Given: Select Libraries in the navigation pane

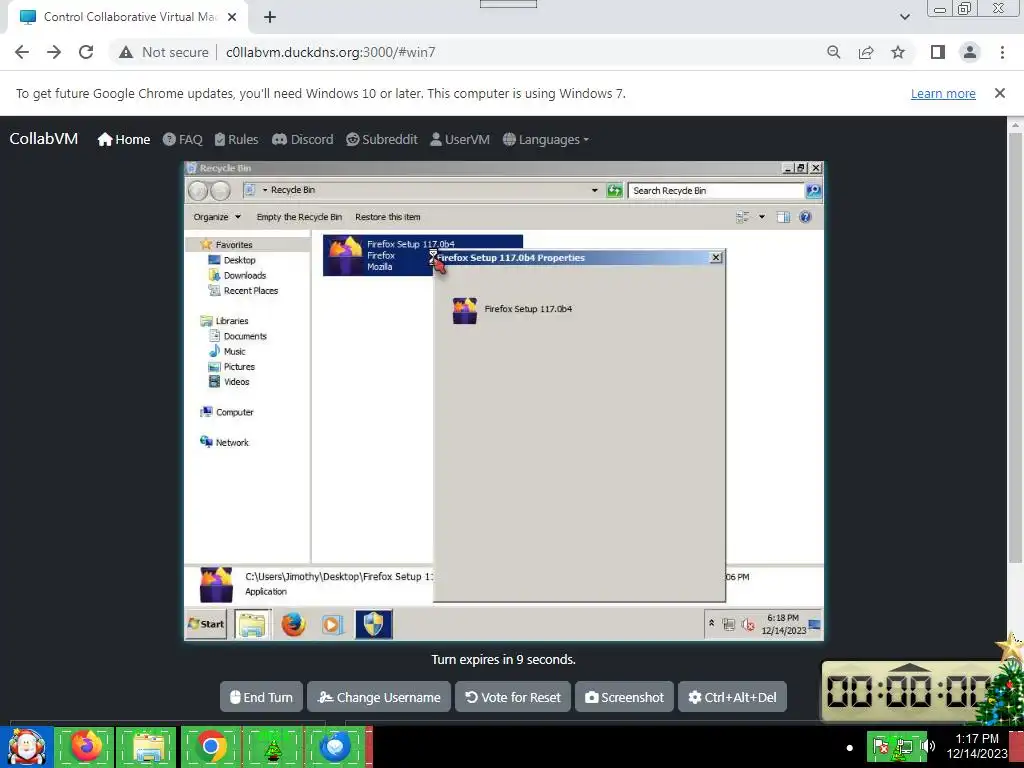Looking at the screenshot, I should tap(232, 321).
